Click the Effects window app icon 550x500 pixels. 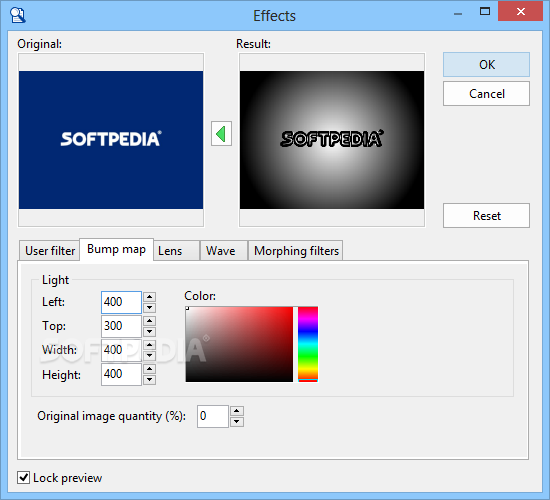tap(18, 15)
